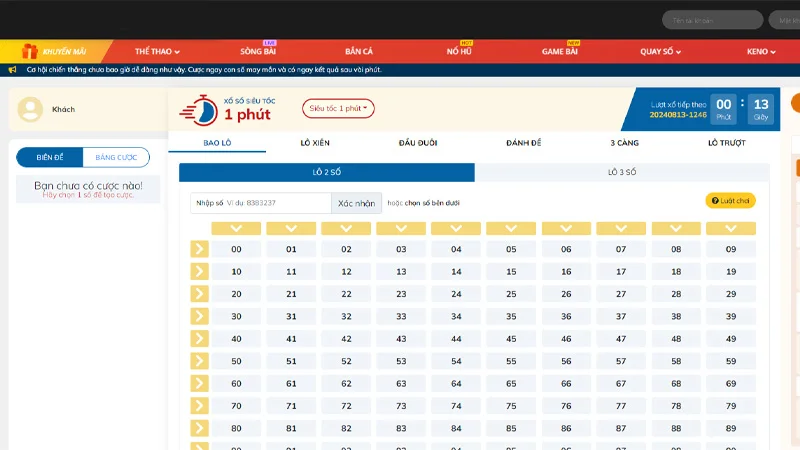Click the yellow arrow beside row 00
Screen dimensions: 800x450
[199, 249]
